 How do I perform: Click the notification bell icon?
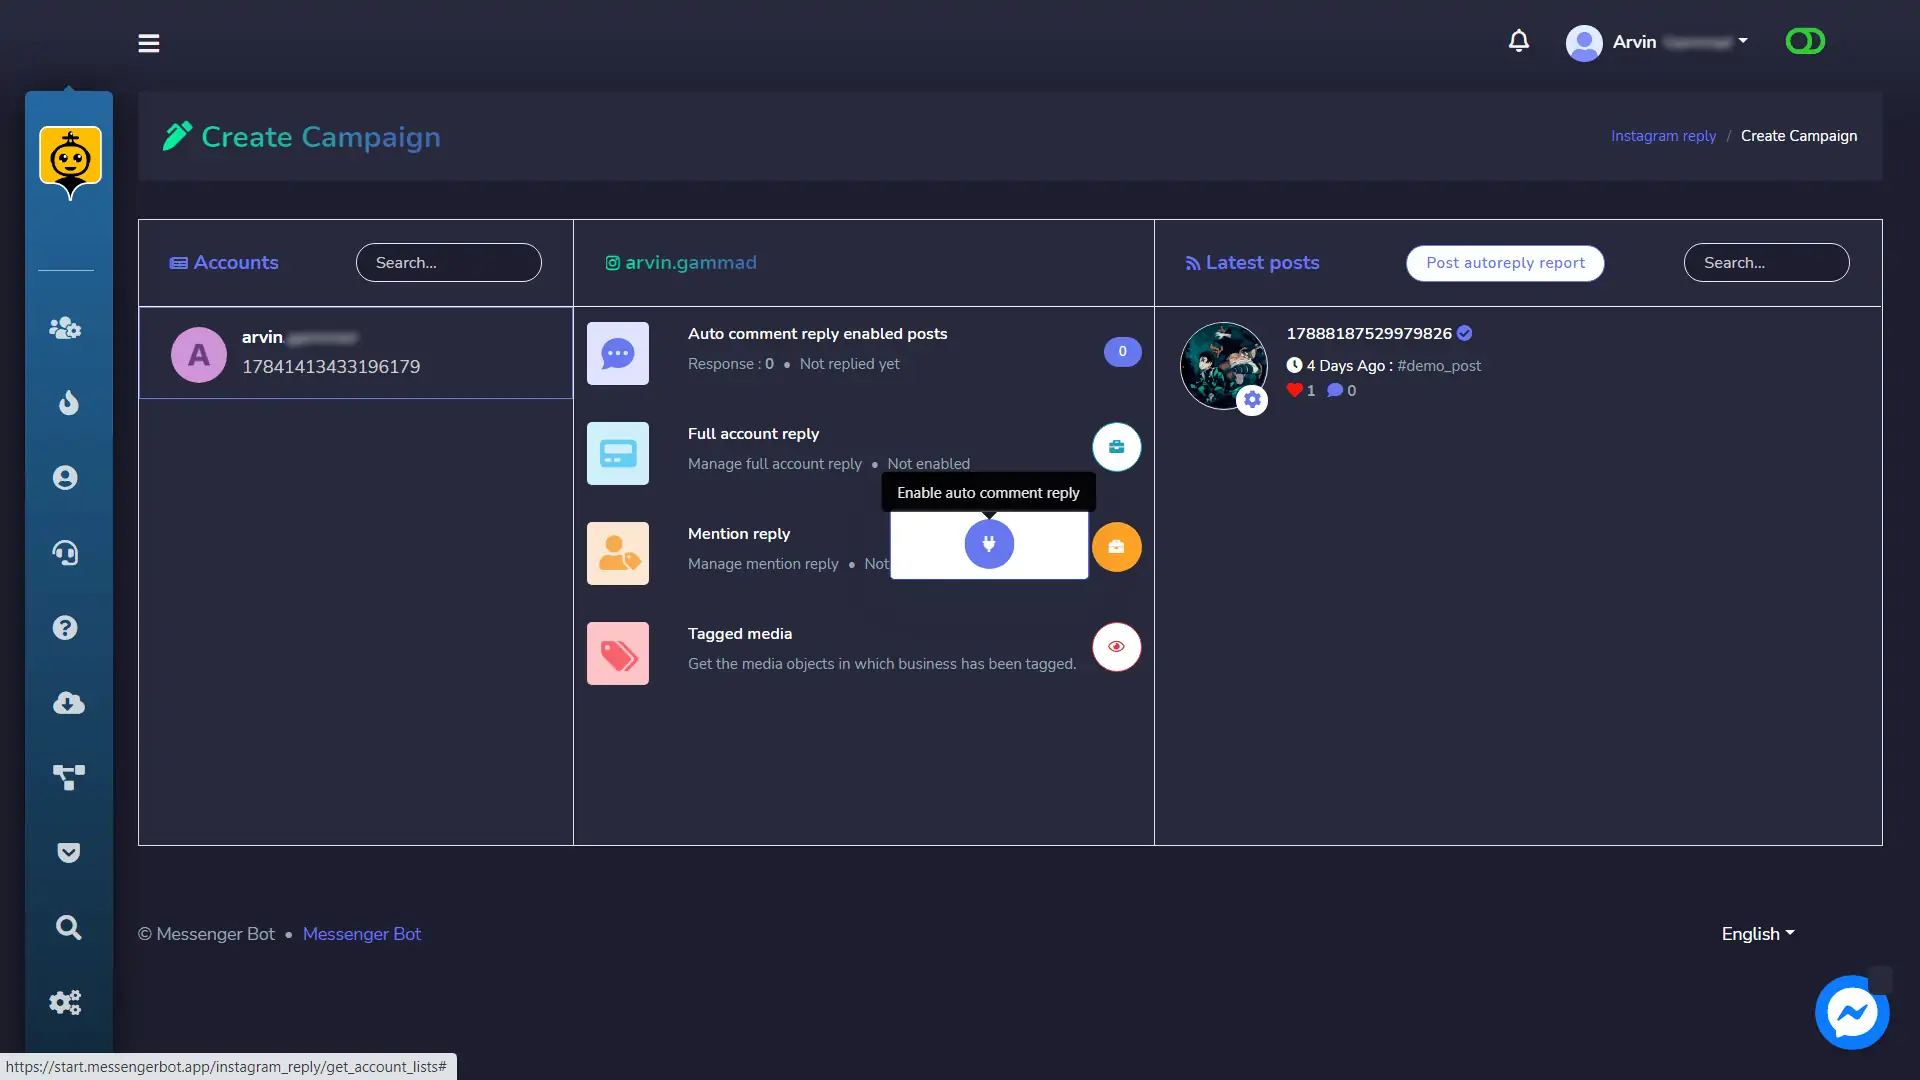[1518, 41]
